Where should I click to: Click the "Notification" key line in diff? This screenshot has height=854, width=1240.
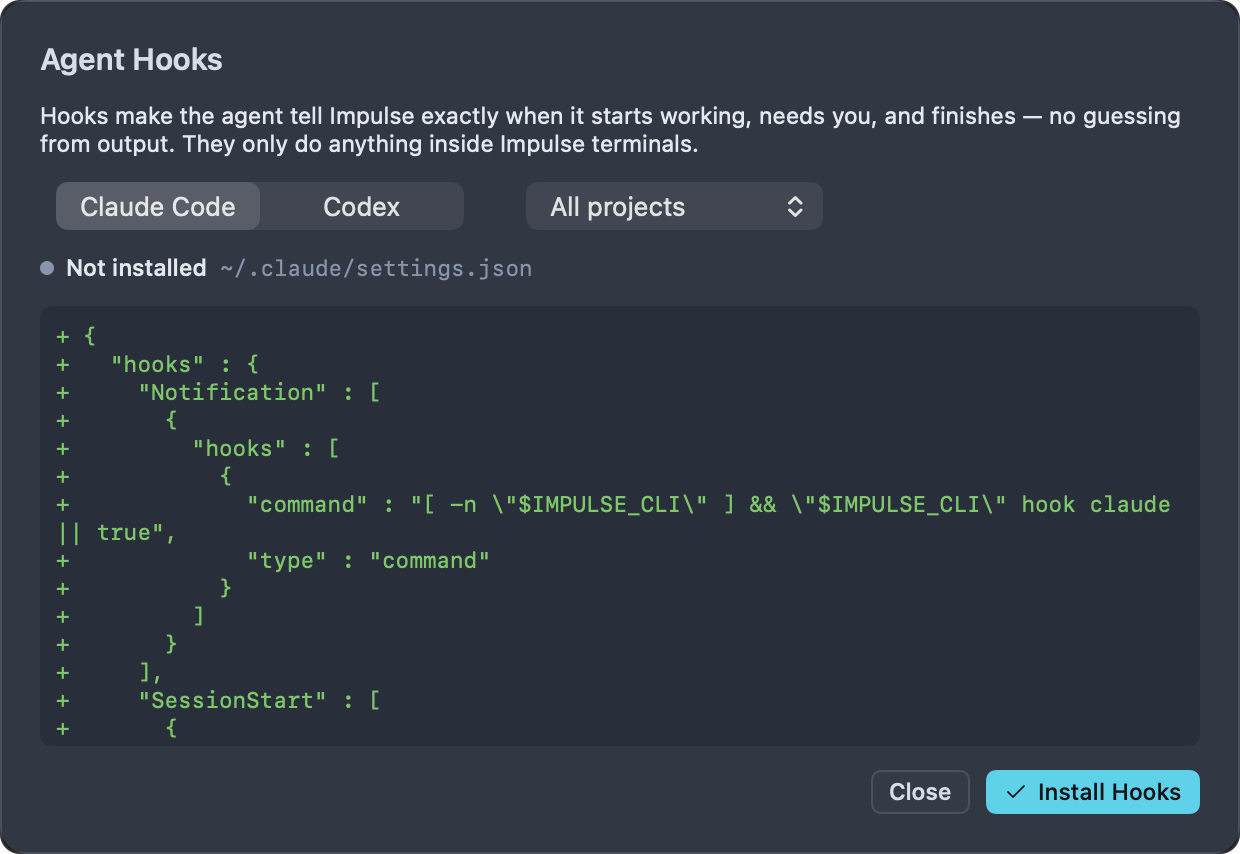219,392
